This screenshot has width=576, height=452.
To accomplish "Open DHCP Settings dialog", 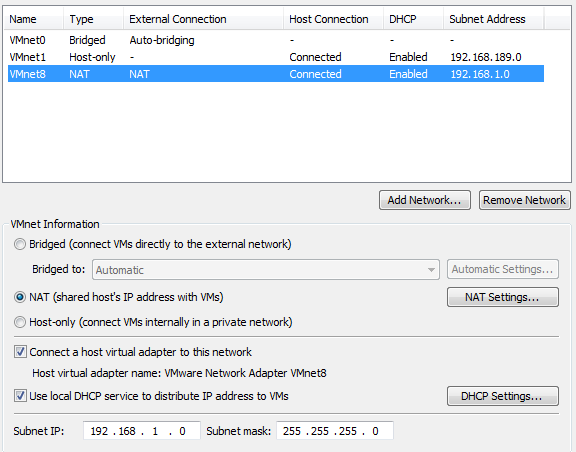I will 503,396.
